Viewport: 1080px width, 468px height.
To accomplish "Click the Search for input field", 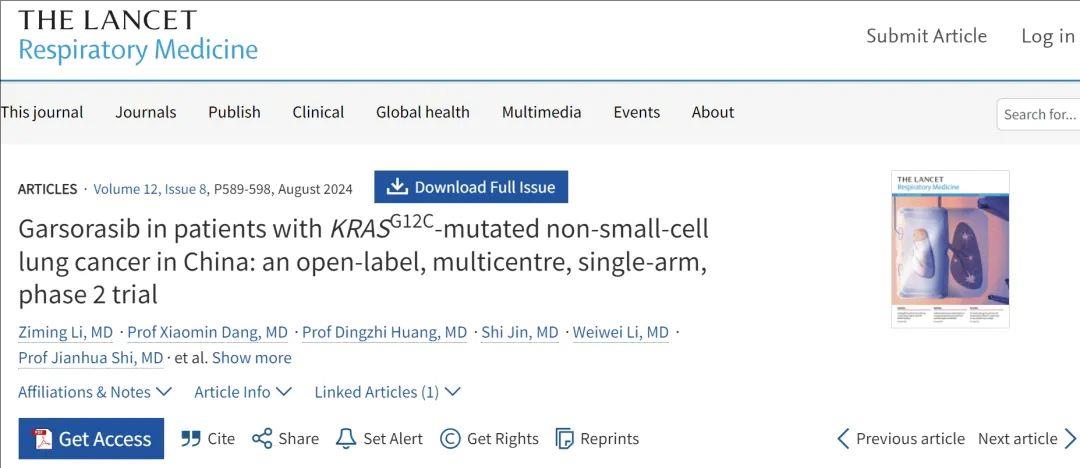I will (1039, 114).
